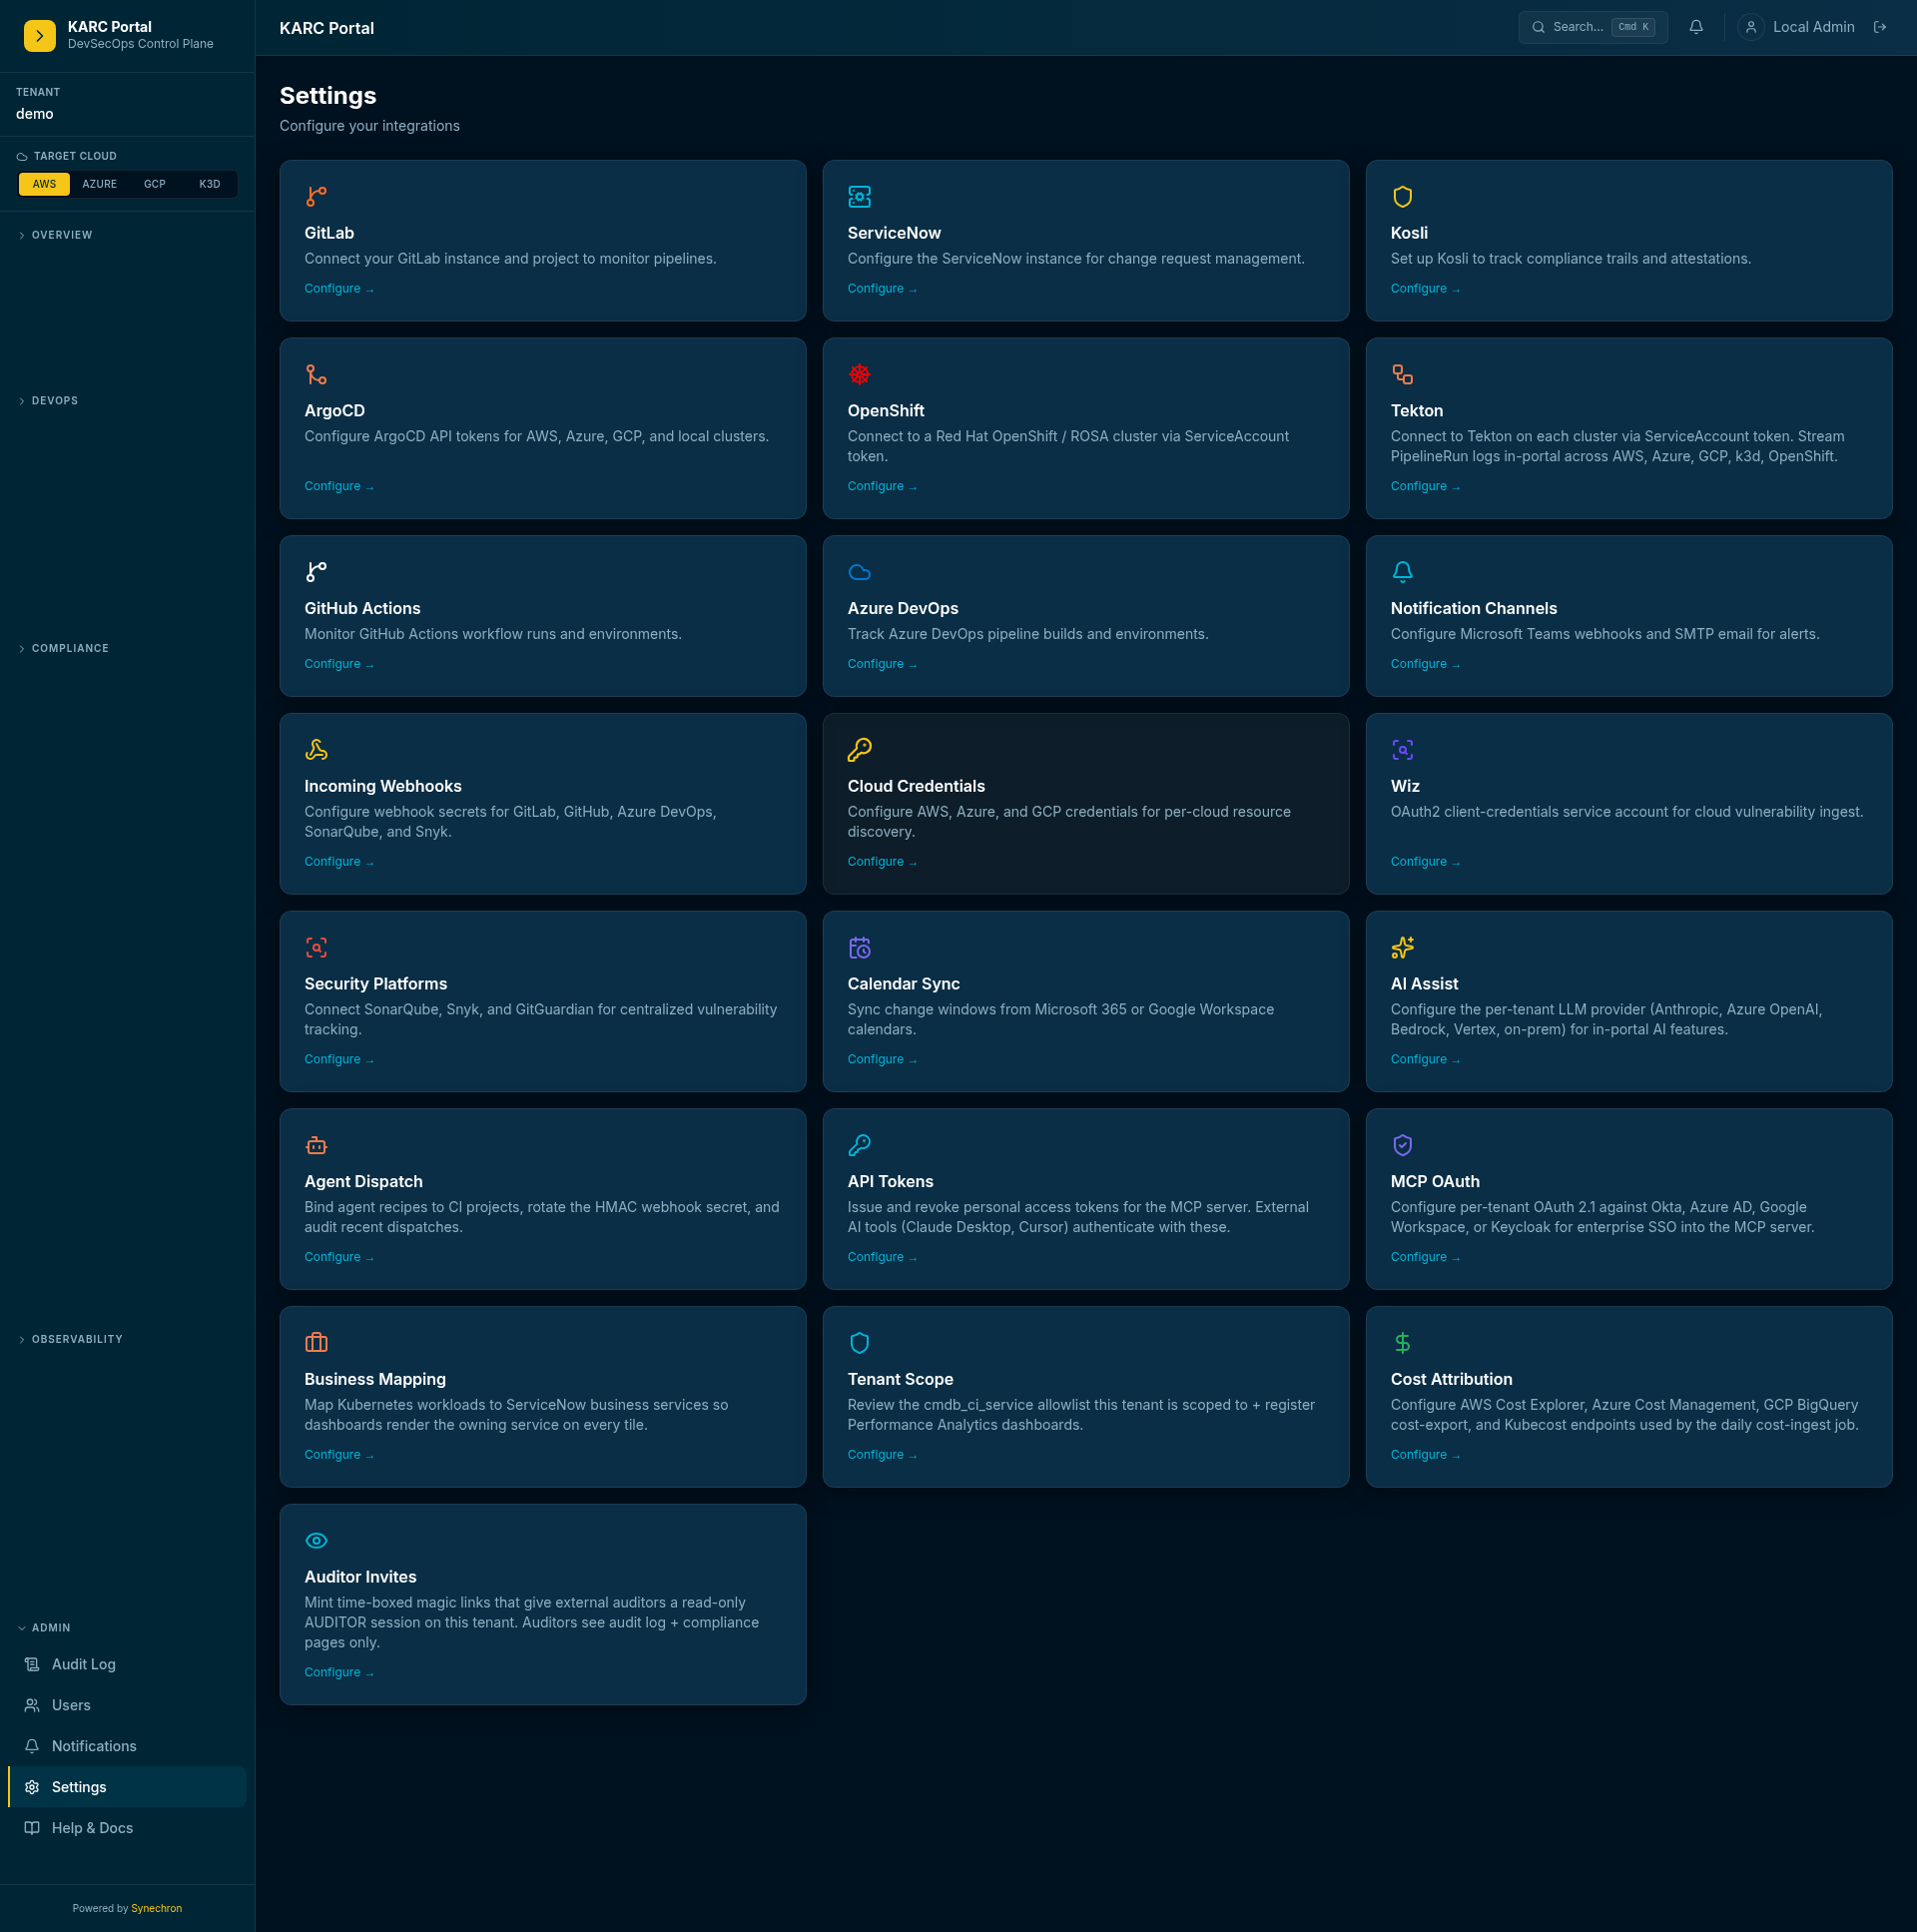Click Configure link on Auditor Invites card

point(339,1673)
